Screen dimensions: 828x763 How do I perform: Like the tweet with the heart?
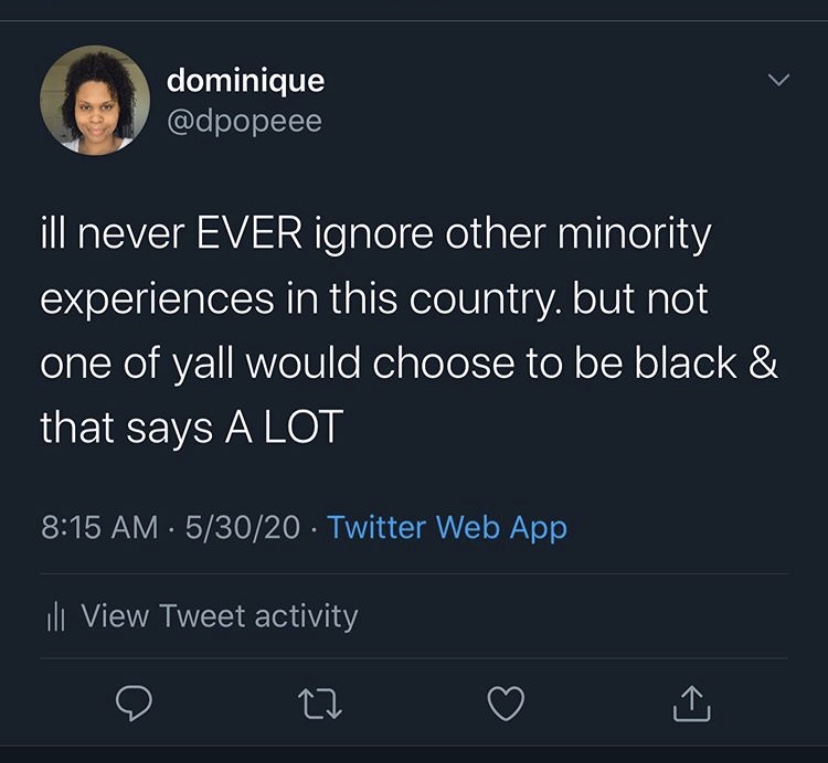[x=506, y=705]
